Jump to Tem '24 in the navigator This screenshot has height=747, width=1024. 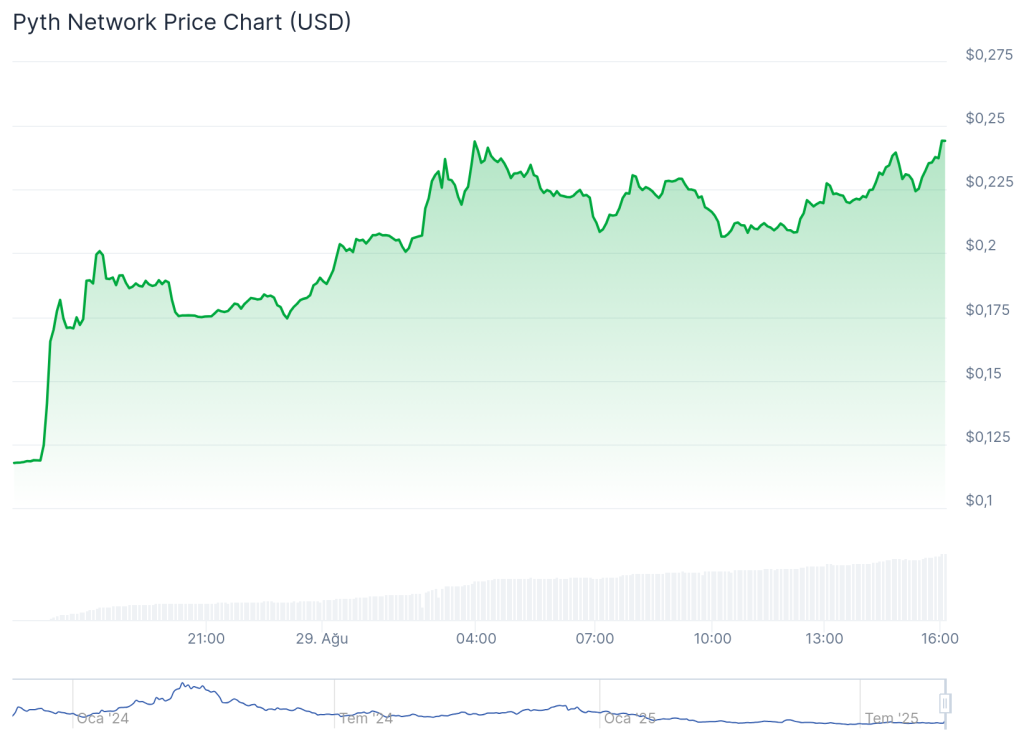point(366,718)
